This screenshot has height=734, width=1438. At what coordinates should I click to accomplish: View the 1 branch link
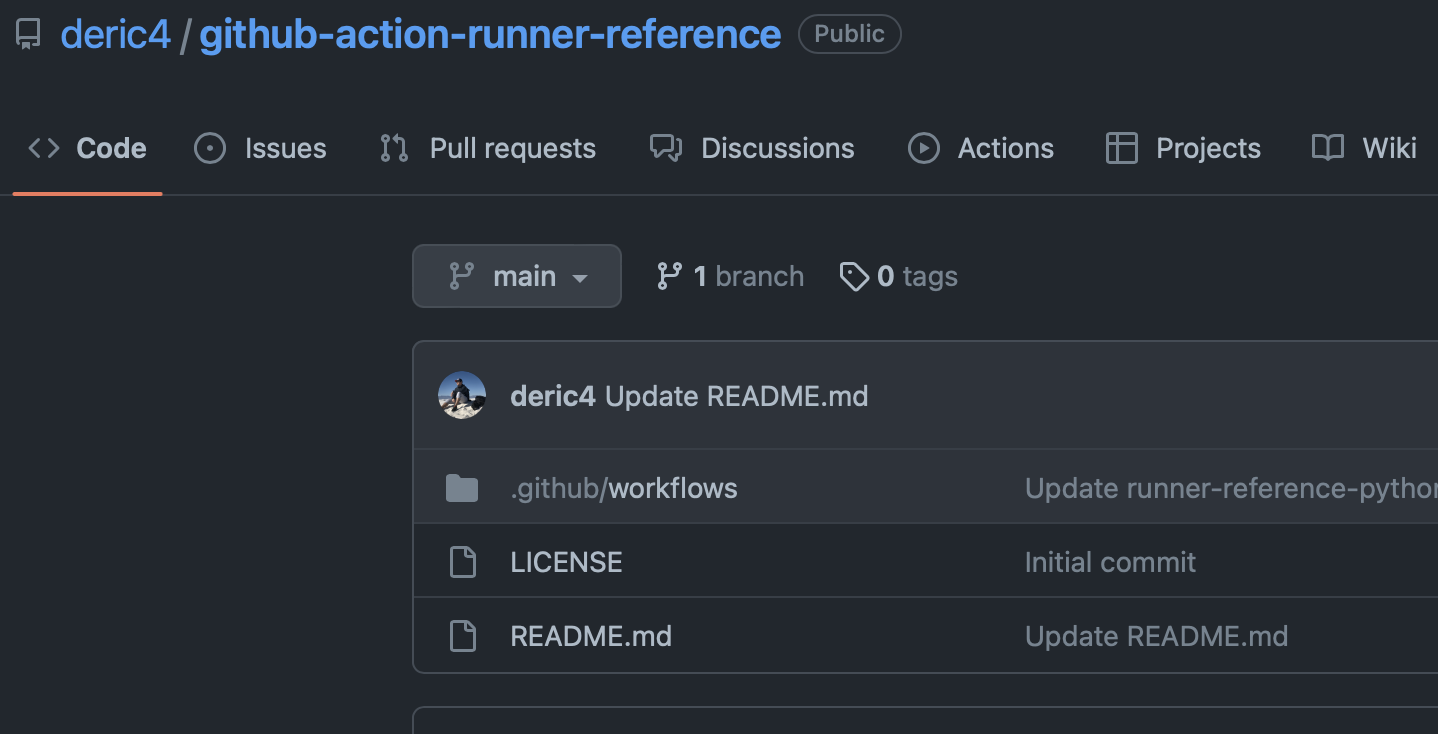(730, 276)
